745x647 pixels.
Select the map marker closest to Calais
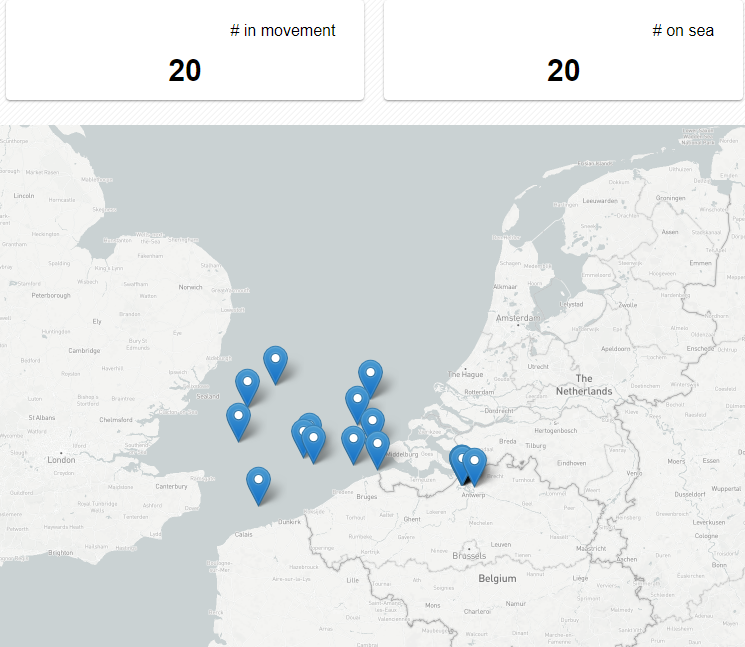pyautogui.click(x=258, y=483)
